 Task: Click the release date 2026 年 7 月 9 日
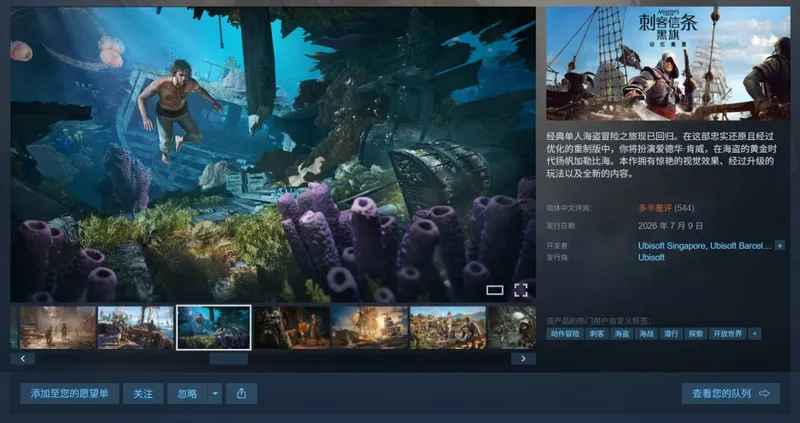pos(670,226)
